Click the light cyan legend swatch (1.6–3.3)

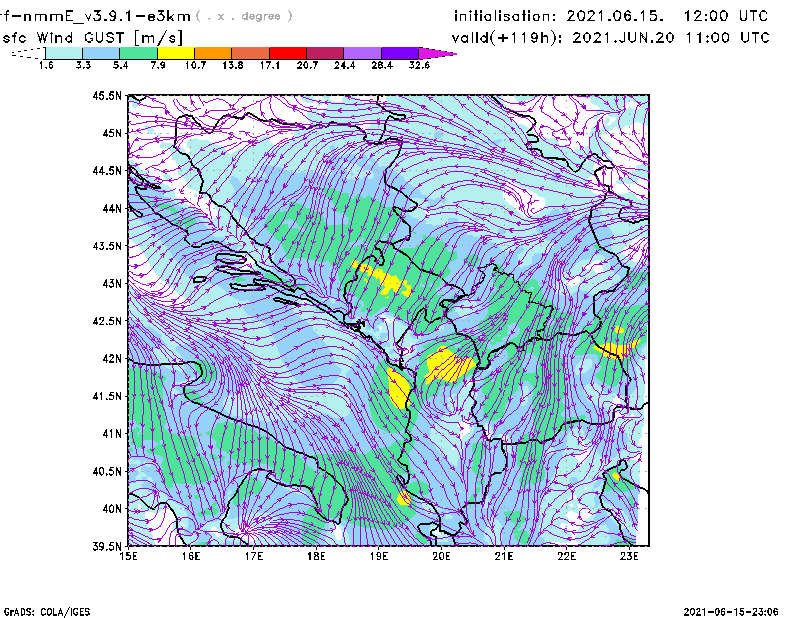click(64, 53)
